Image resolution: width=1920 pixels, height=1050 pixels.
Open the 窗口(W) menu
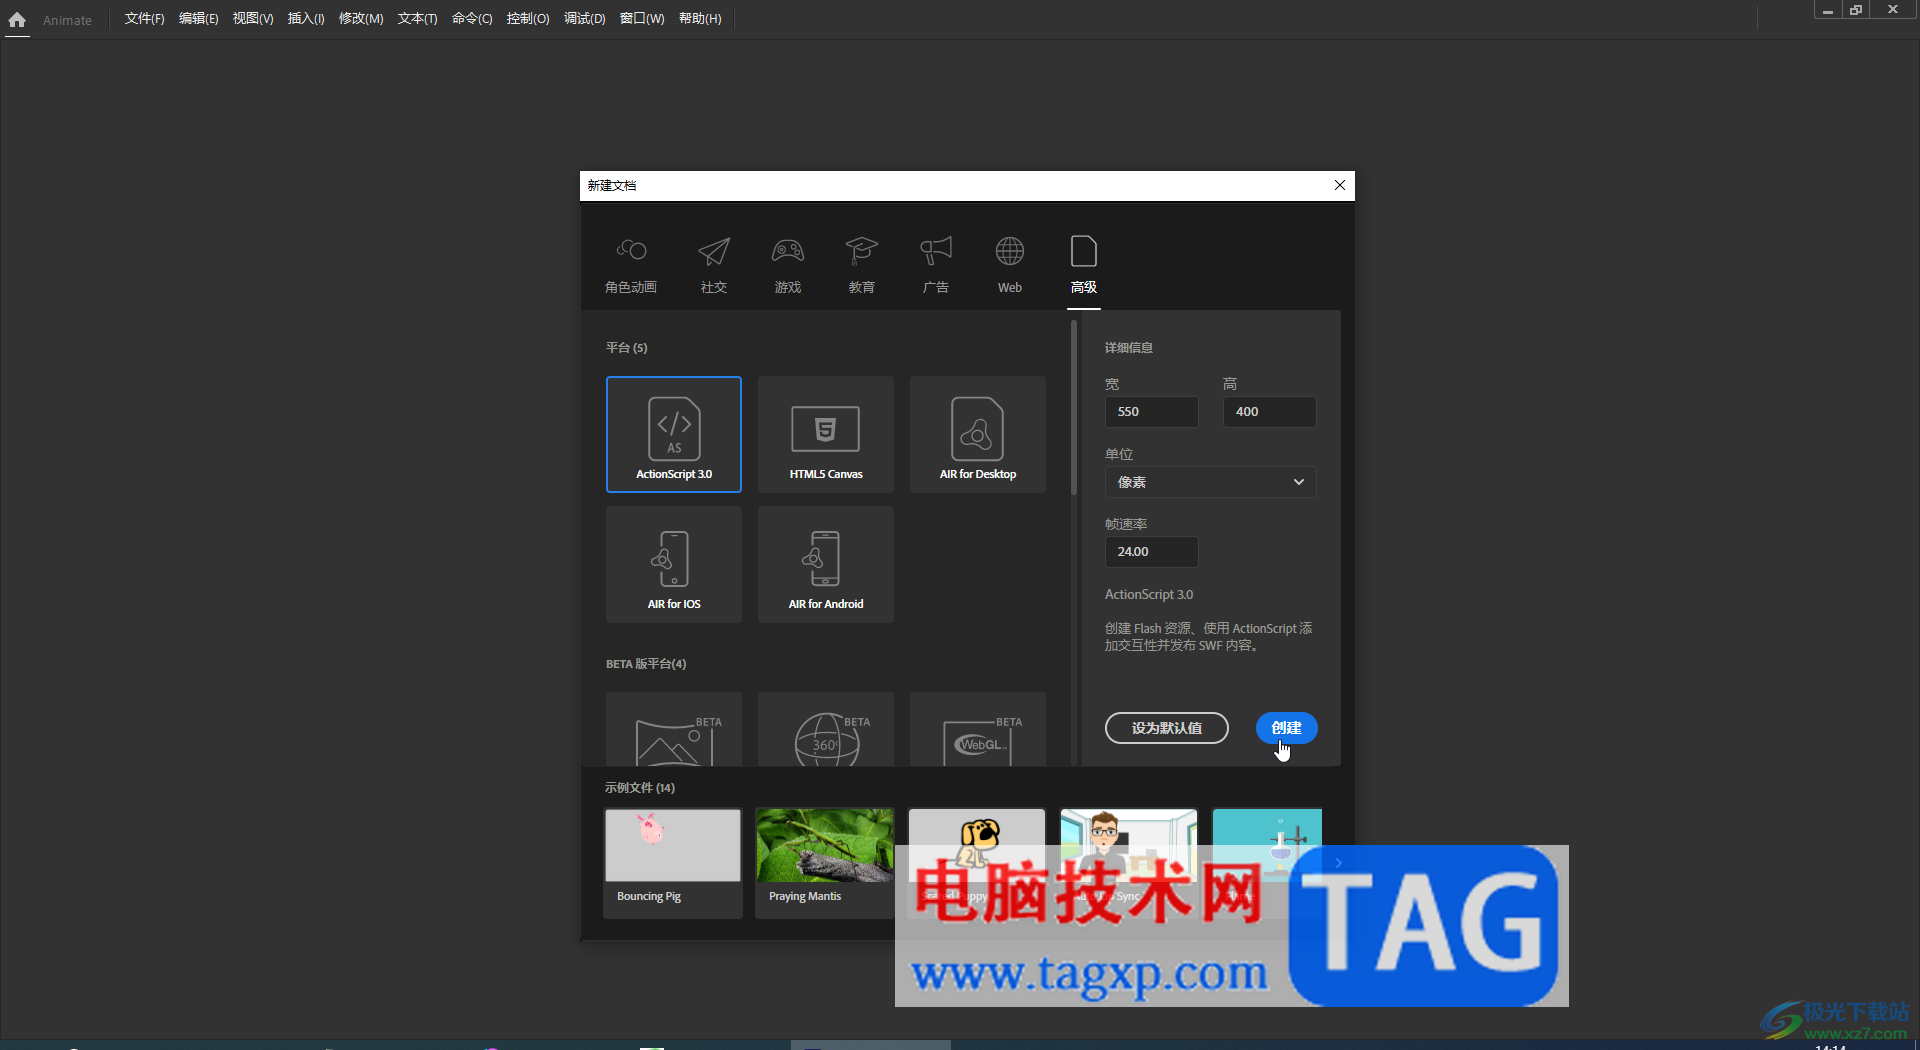[642, 19]
